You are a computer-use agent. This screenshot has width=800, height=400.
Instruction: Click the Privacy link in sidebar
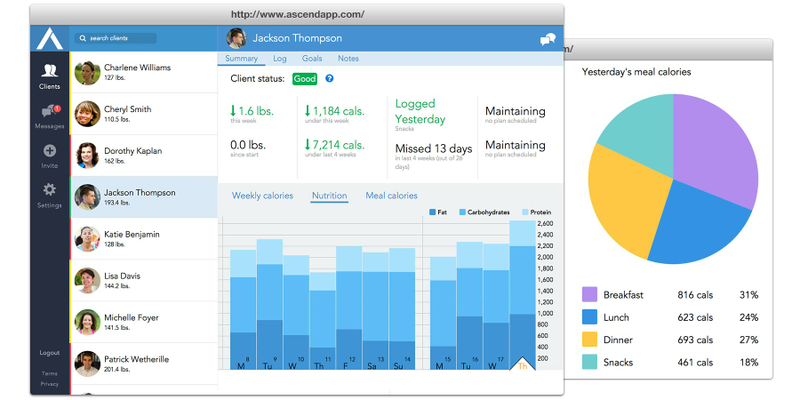click(49, 383)
